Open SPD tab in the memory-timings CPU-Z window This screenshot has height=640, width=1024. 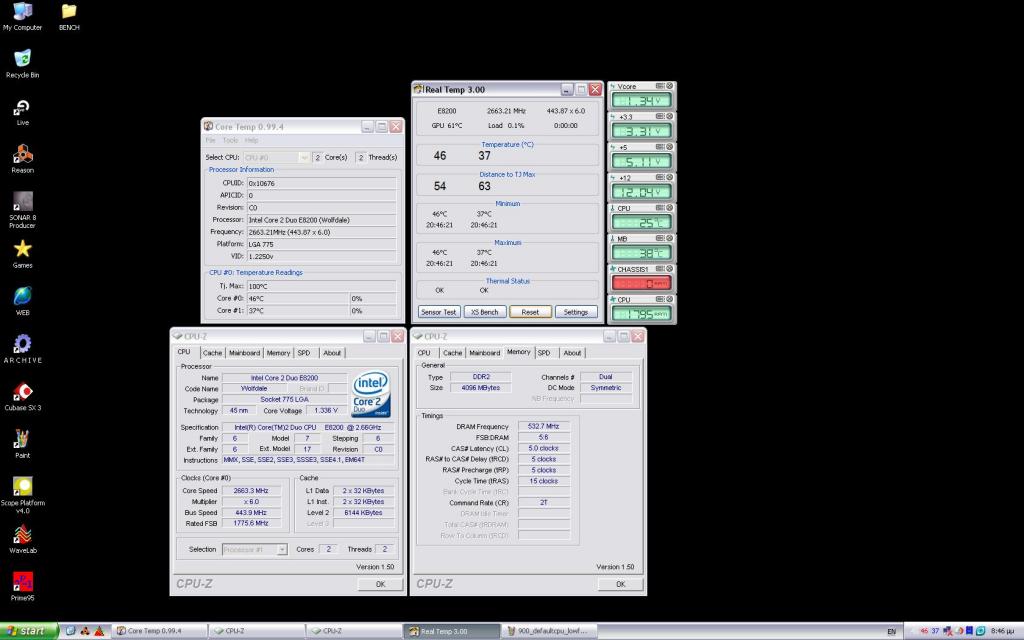tap(544, 353)
